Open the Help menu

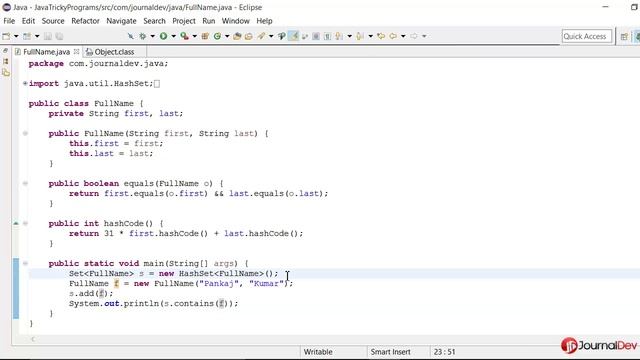click(264, 21)
